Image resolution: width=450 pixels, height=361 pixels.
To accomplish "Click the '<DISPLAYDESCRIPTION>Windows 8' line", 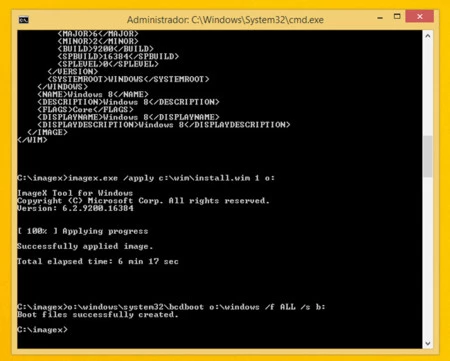I will click(164, 125).
